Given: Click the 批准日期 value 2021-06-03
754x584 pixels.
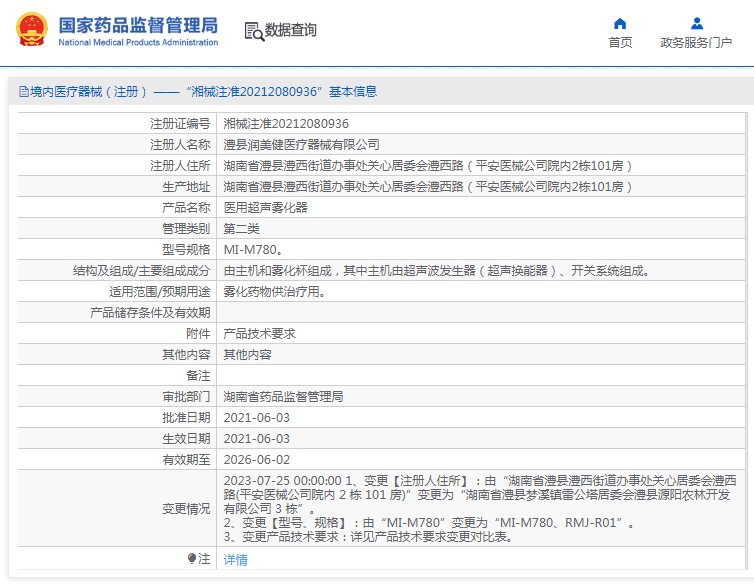Looking at the screenshot, I should (x=257, y=418).
